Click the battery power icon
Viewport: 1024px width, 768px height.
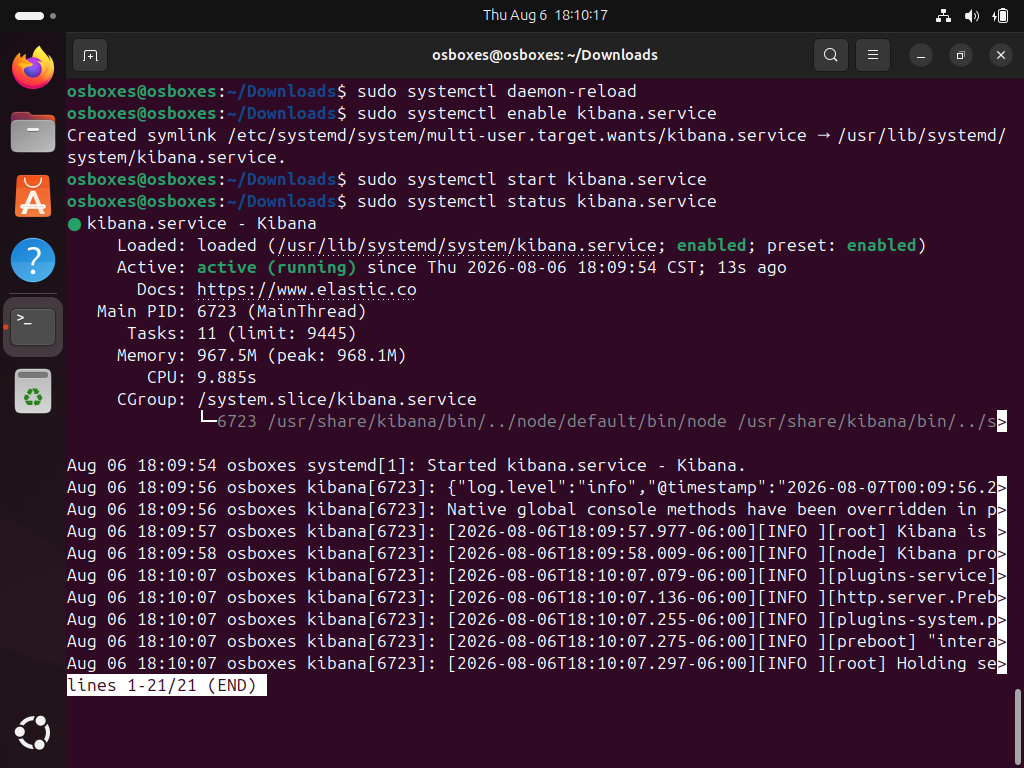coord(1000,16)
